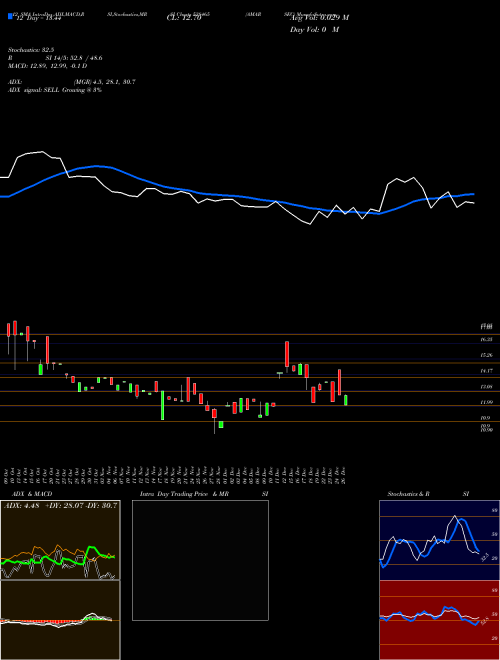Click the MACD histogram panel with red bars
The height and width of the screenshot is (660, 500).
point(60,620)
